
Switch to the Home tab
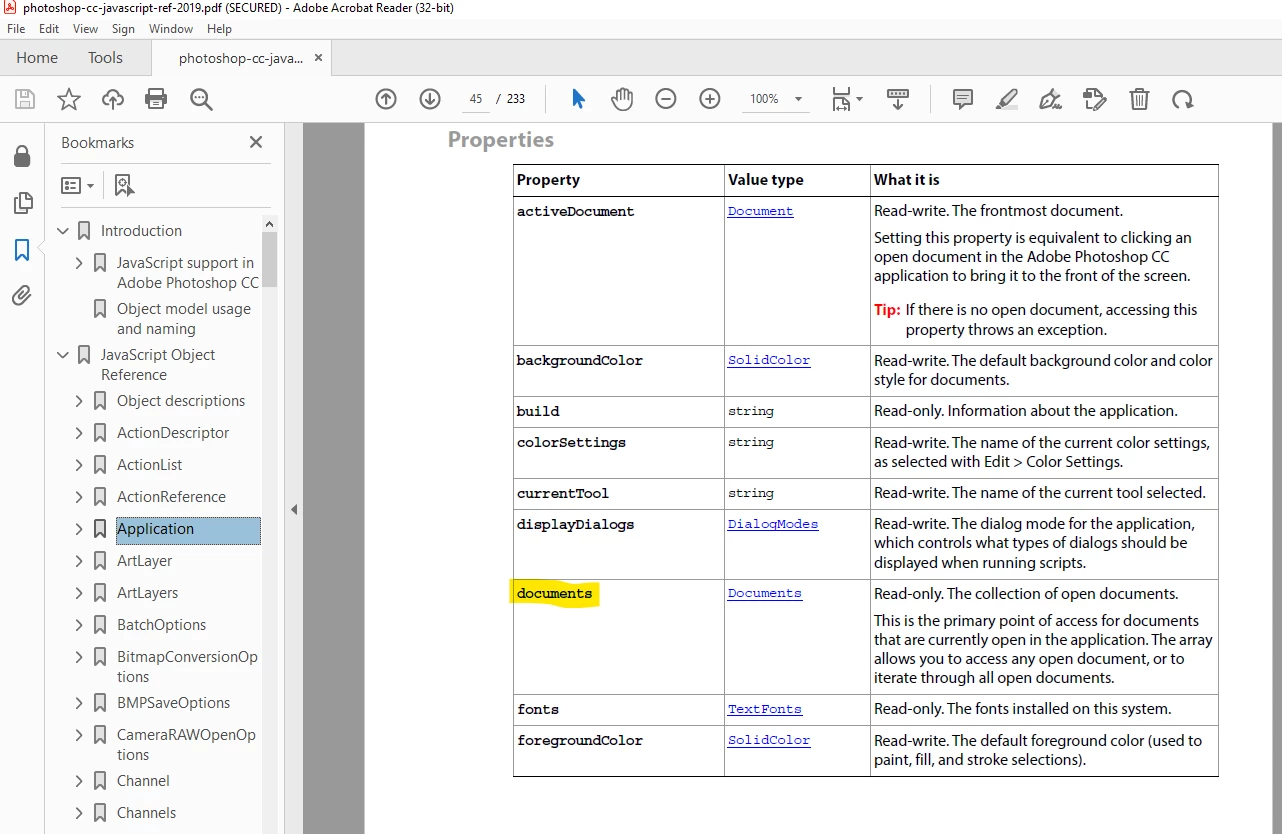(x=37, y=58)
